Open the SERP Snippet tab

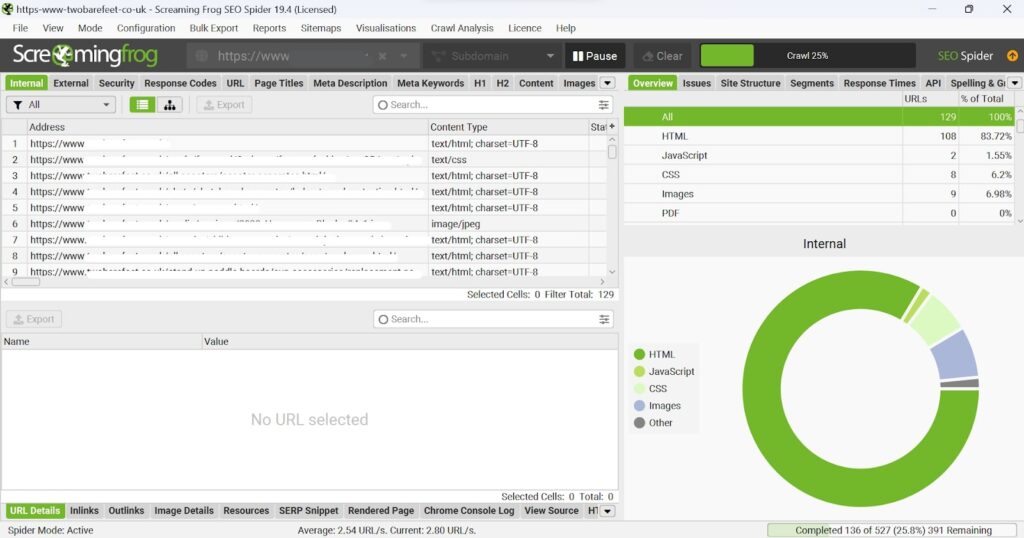tap(309, 511)
